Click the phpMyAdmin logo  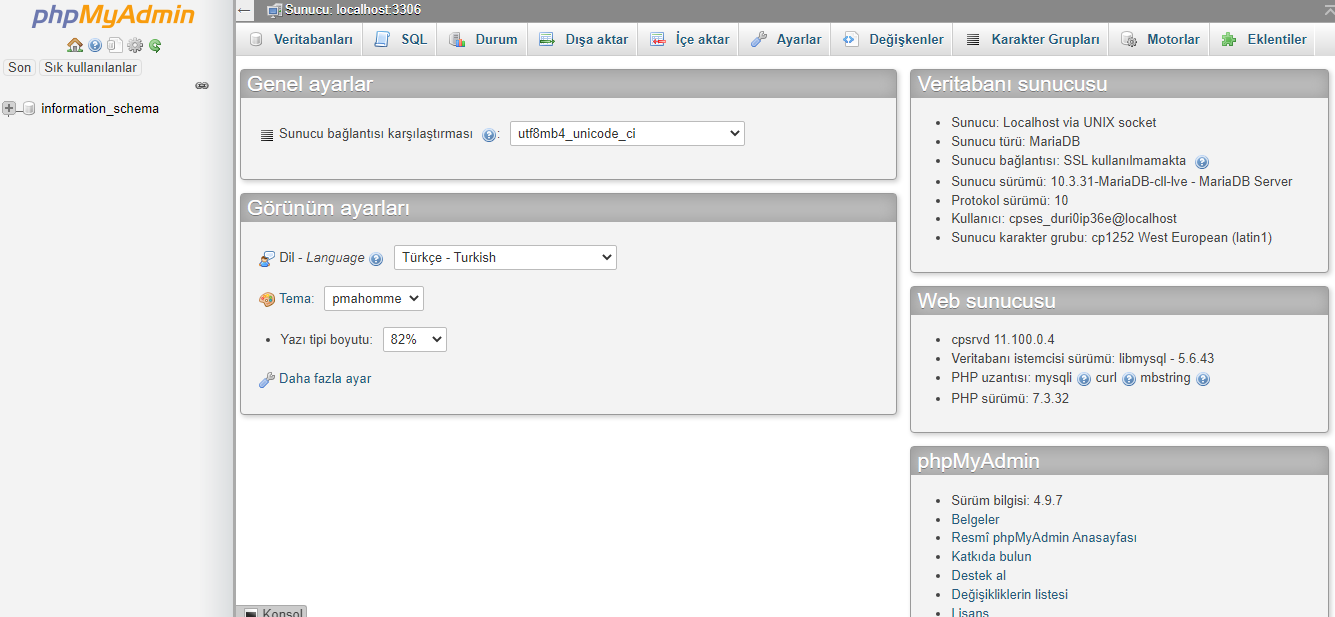point(113,16)
